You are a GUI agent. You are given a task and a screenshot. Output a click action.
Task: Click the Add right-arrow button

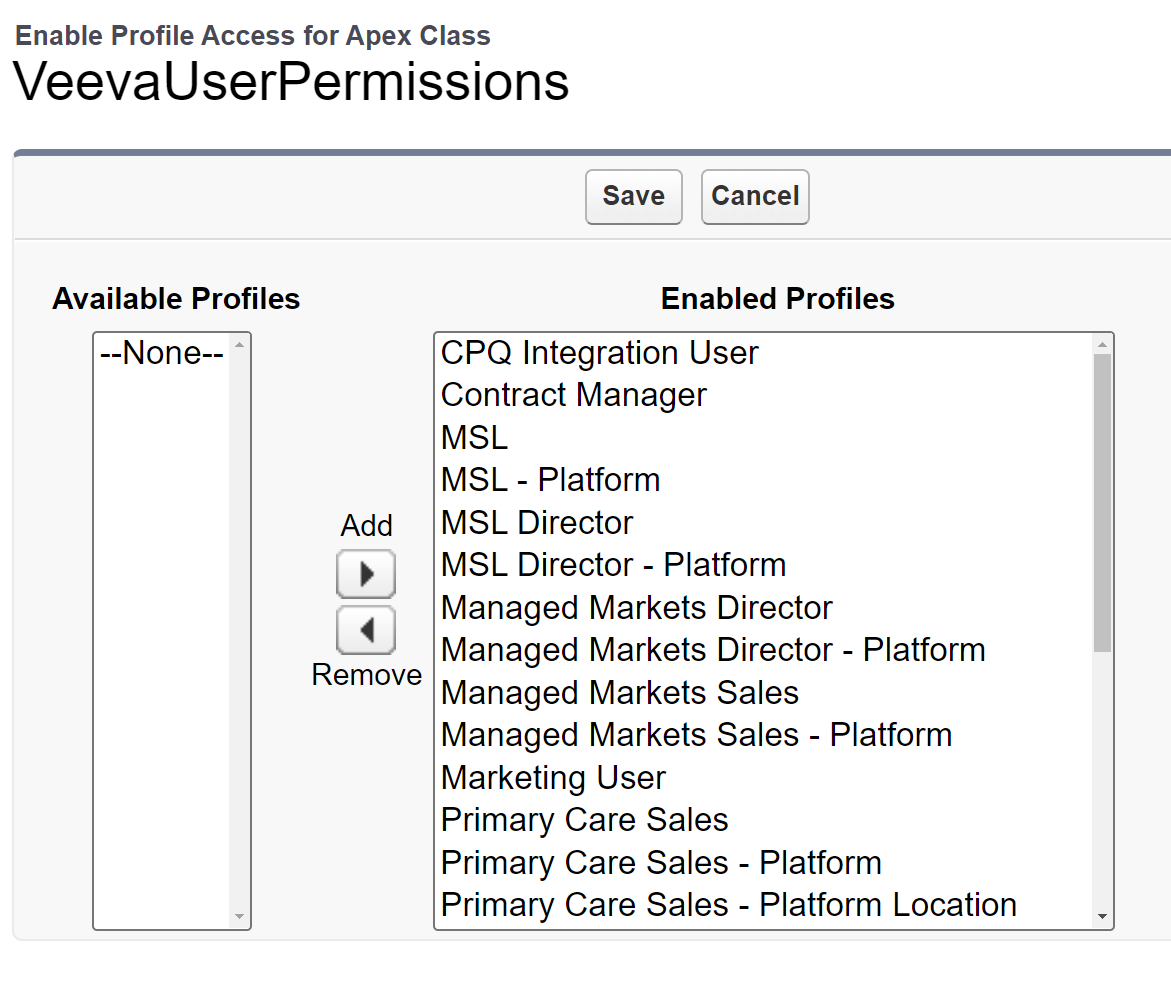coord(366,574)
